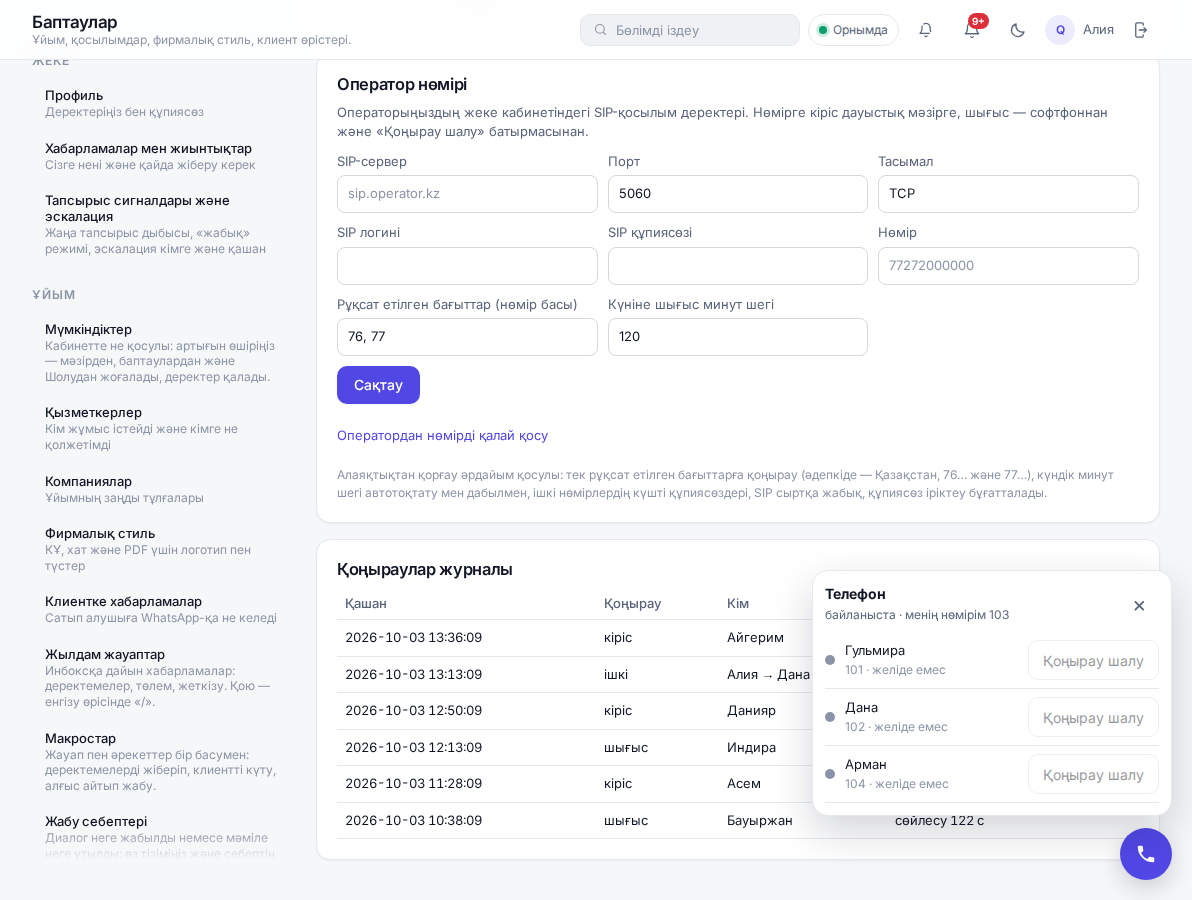Screen dimensions: 1192x900
Task: Toggle the Орнымда presence status
Action: (853, 30)
